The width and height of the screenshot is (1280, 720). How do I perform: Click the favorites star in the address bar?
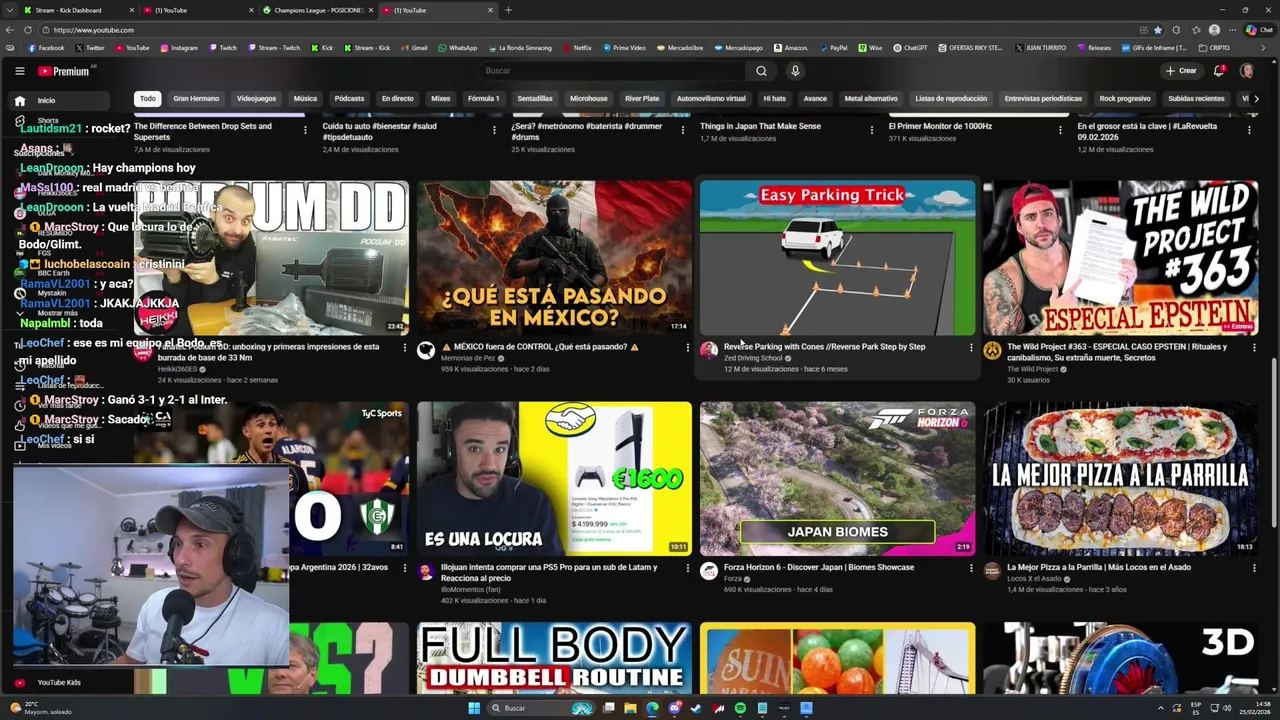[1158, 30]
